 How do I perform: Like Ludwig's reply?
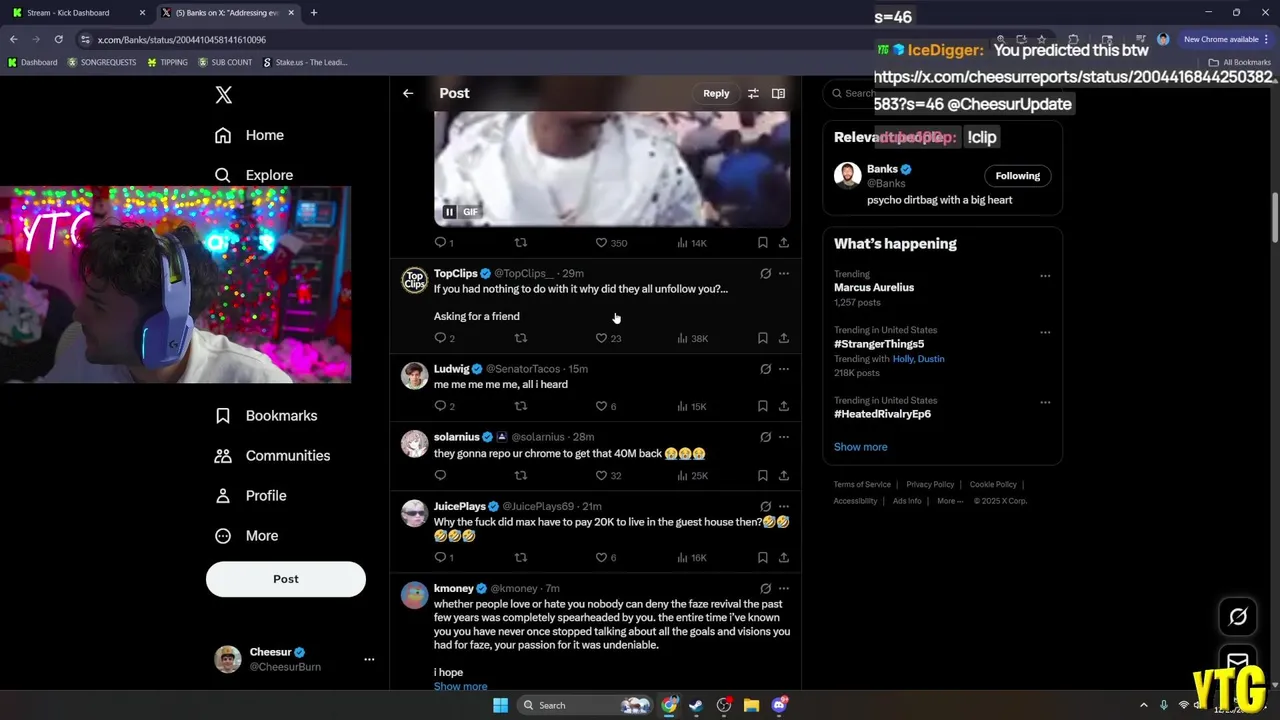pyautogui.click(x=601, y=406)
